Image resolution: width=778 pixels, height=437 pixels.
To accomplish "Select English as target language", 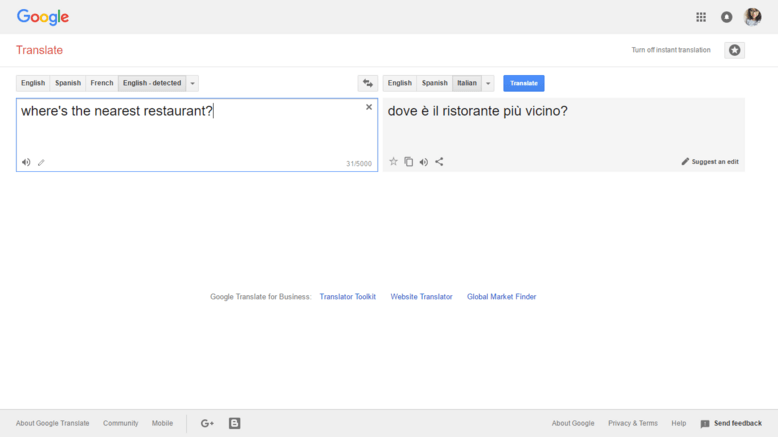I will coord(399,83).
